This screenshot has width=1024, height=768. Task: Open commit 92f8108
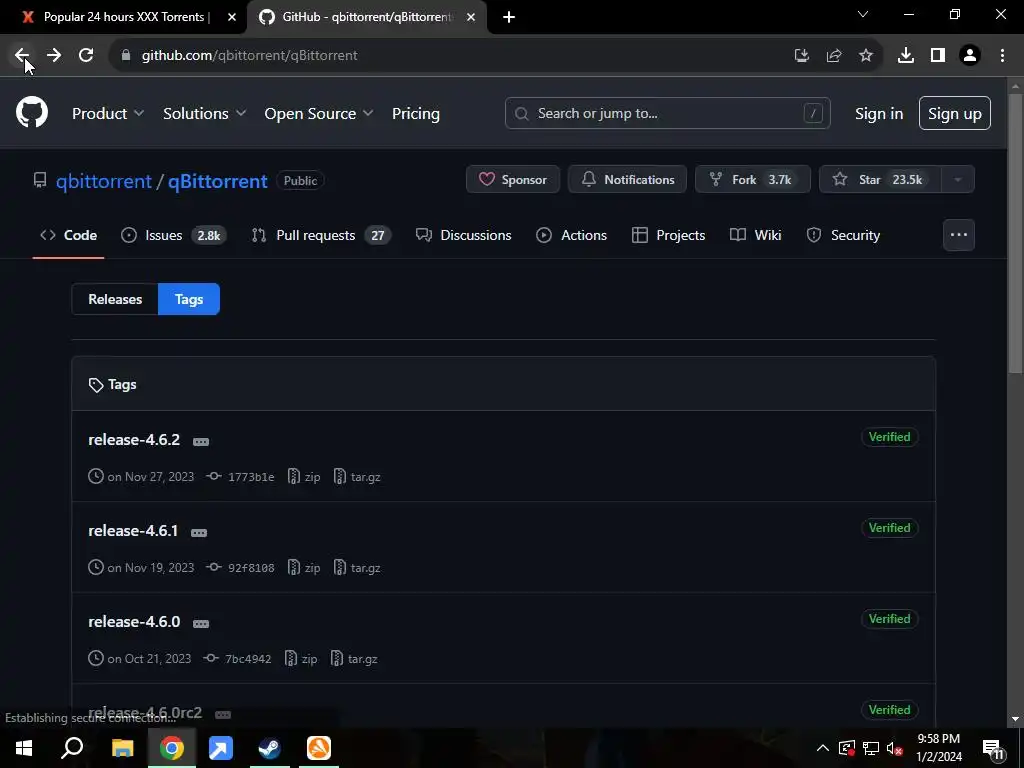(x=251, y=568)
